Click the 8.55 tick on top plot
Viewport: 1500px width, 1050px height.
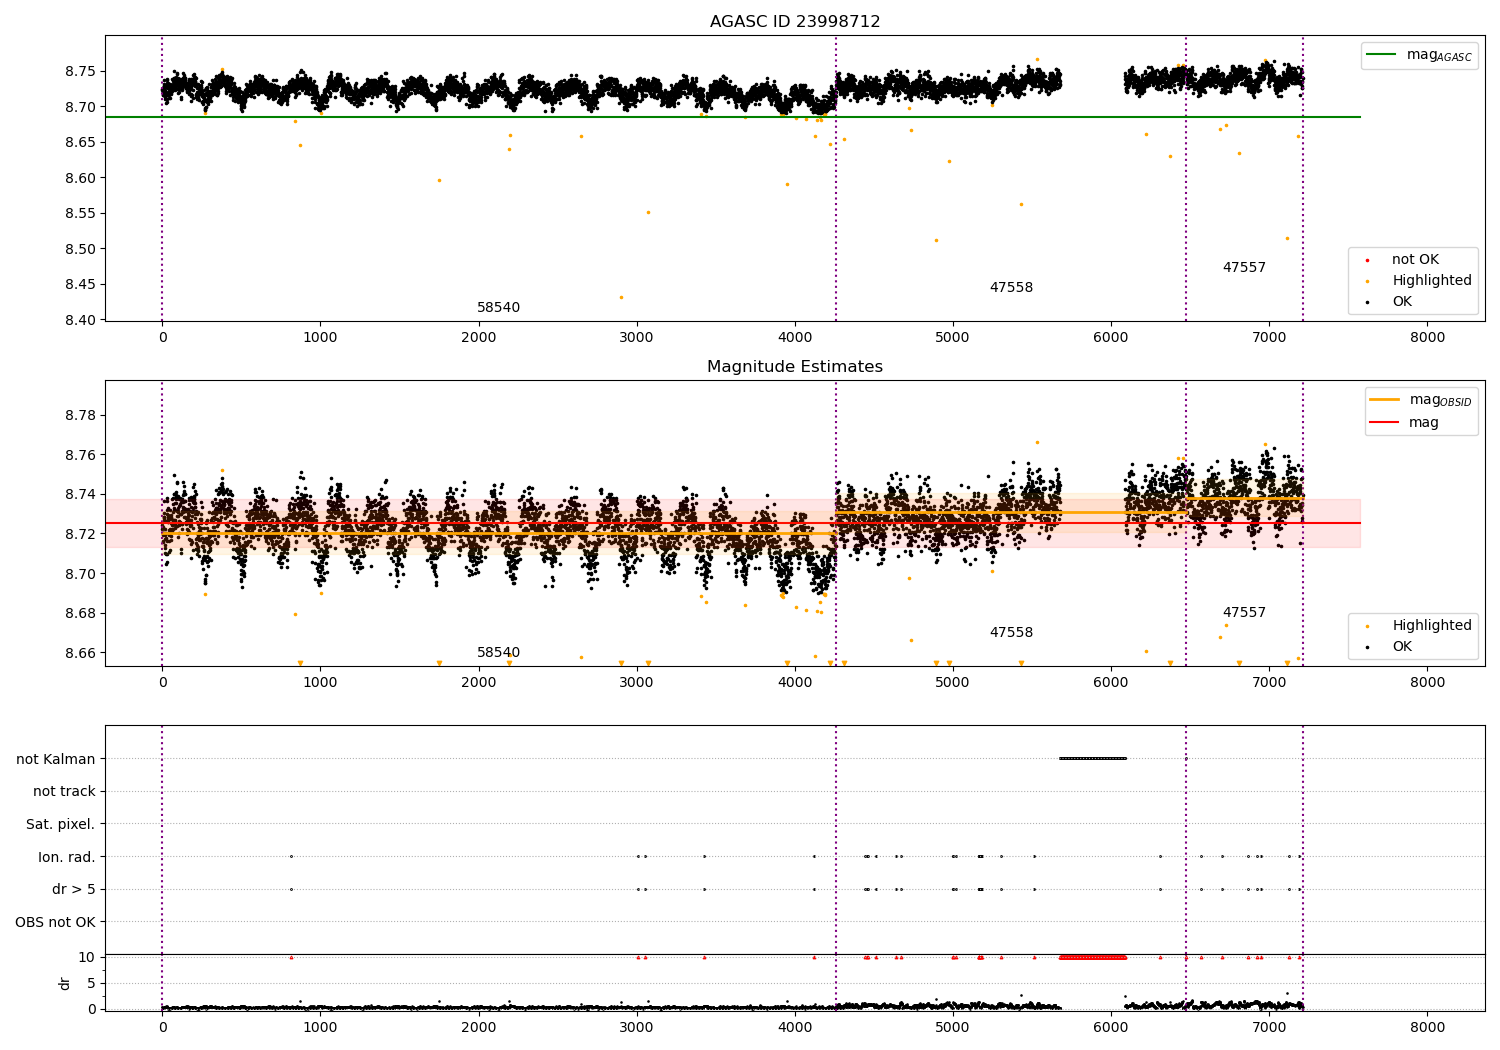[x=80, y=214]
